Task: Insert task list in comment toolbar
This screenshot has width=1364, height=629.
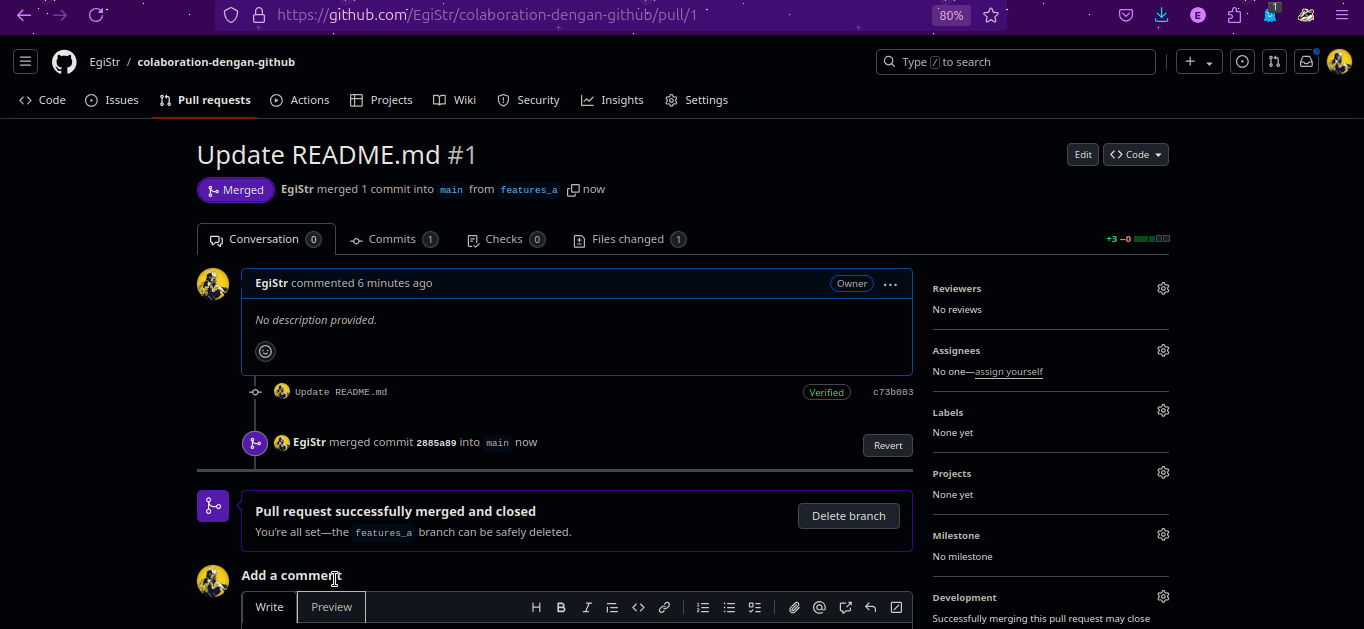Action: pos(755,607)
